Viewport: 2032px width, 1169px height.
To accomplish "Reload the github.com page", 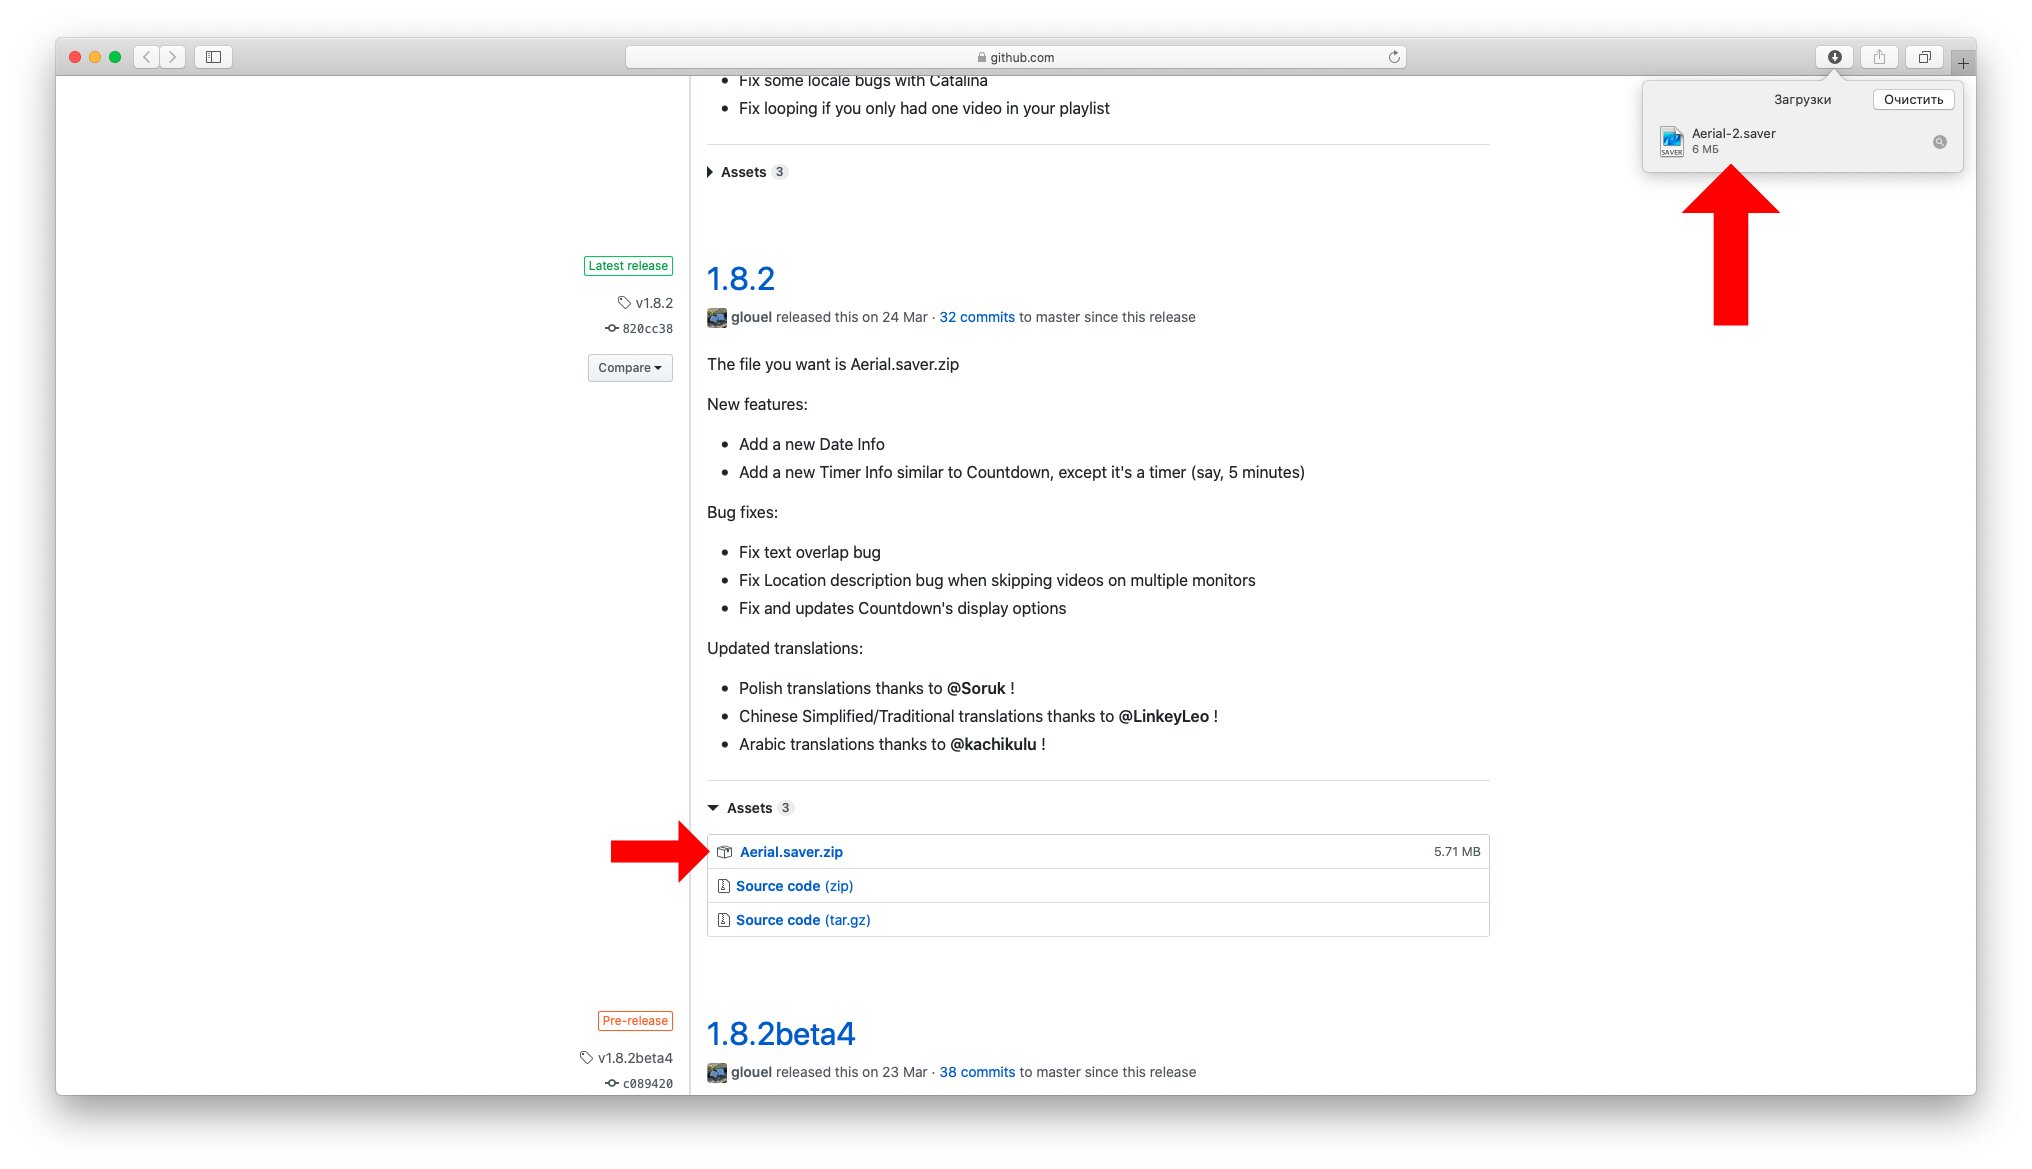I will pyautogui.click(x=1394, y=57).
